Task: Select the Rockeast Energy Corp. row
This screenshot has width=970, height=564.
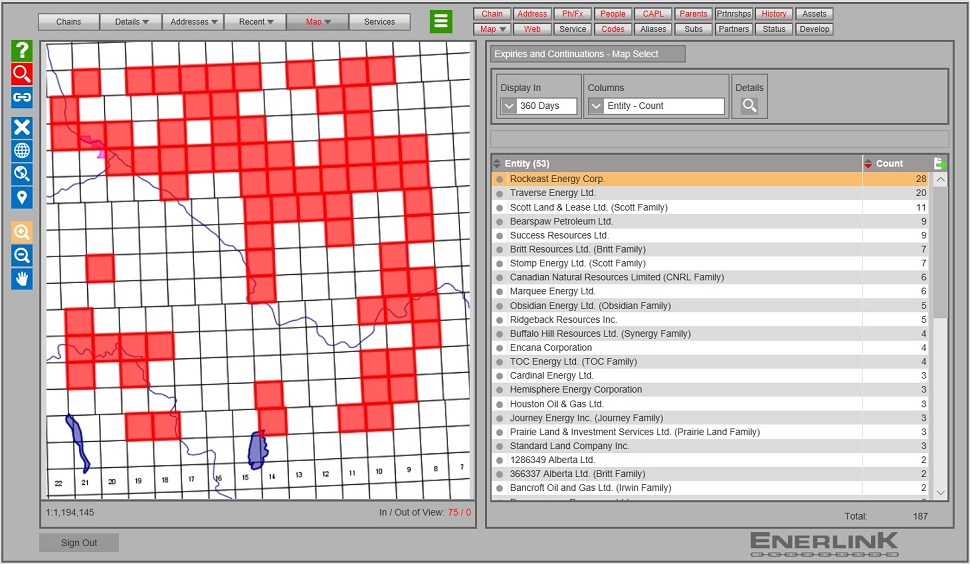Action: 710,179
